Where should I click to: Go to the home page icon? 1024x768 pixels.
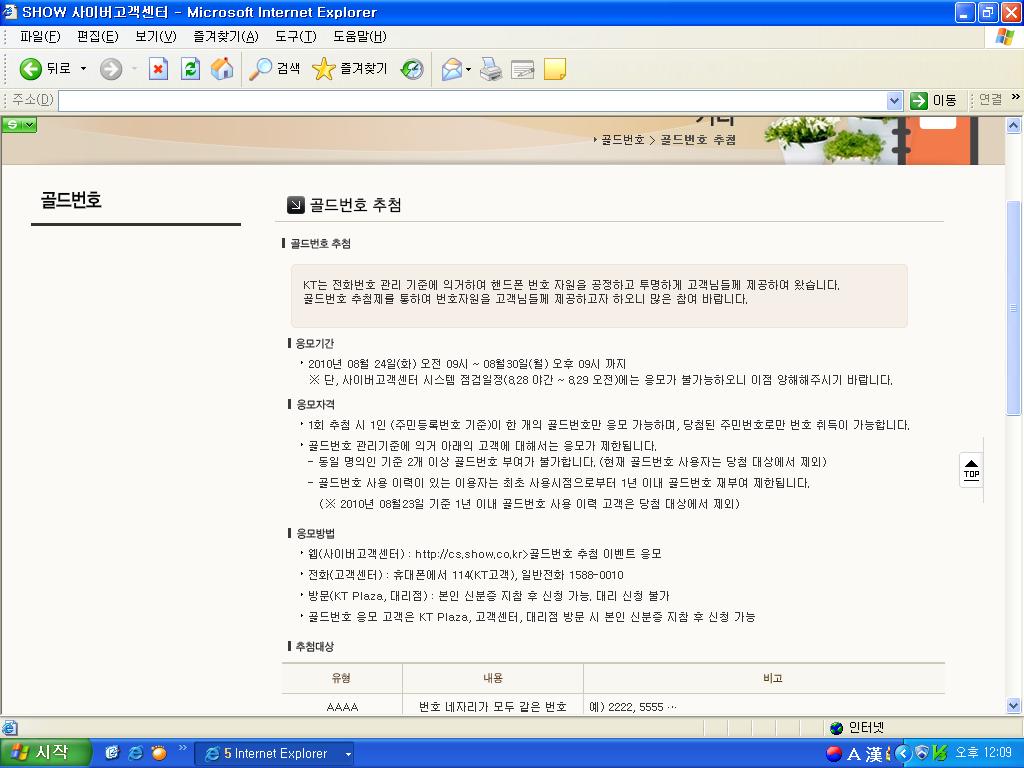click(222, 69)
